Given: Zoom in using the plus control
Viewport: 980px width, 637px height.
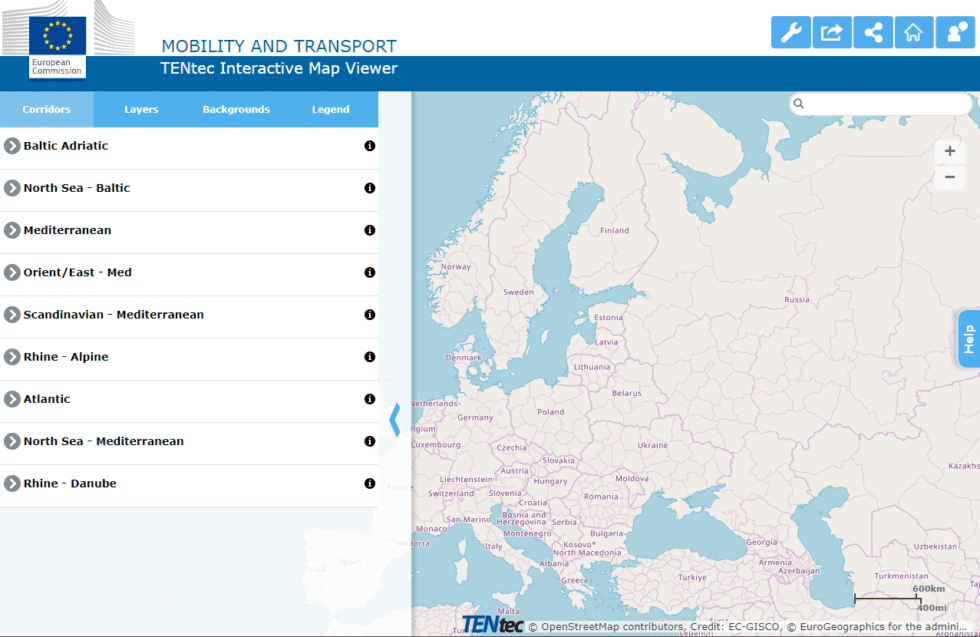Looking at the screenshot, I should coord(949,151).
